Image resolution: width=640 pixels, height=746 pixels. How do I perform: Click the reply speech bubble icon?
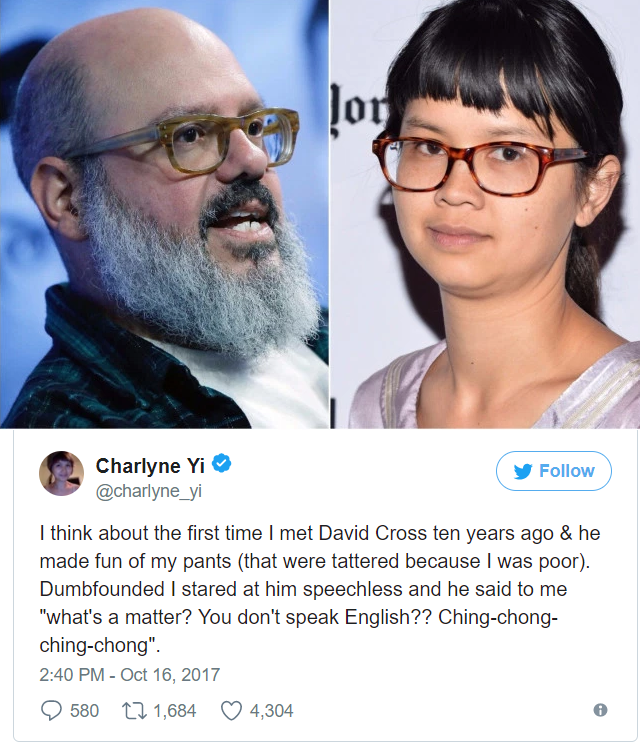51,710
